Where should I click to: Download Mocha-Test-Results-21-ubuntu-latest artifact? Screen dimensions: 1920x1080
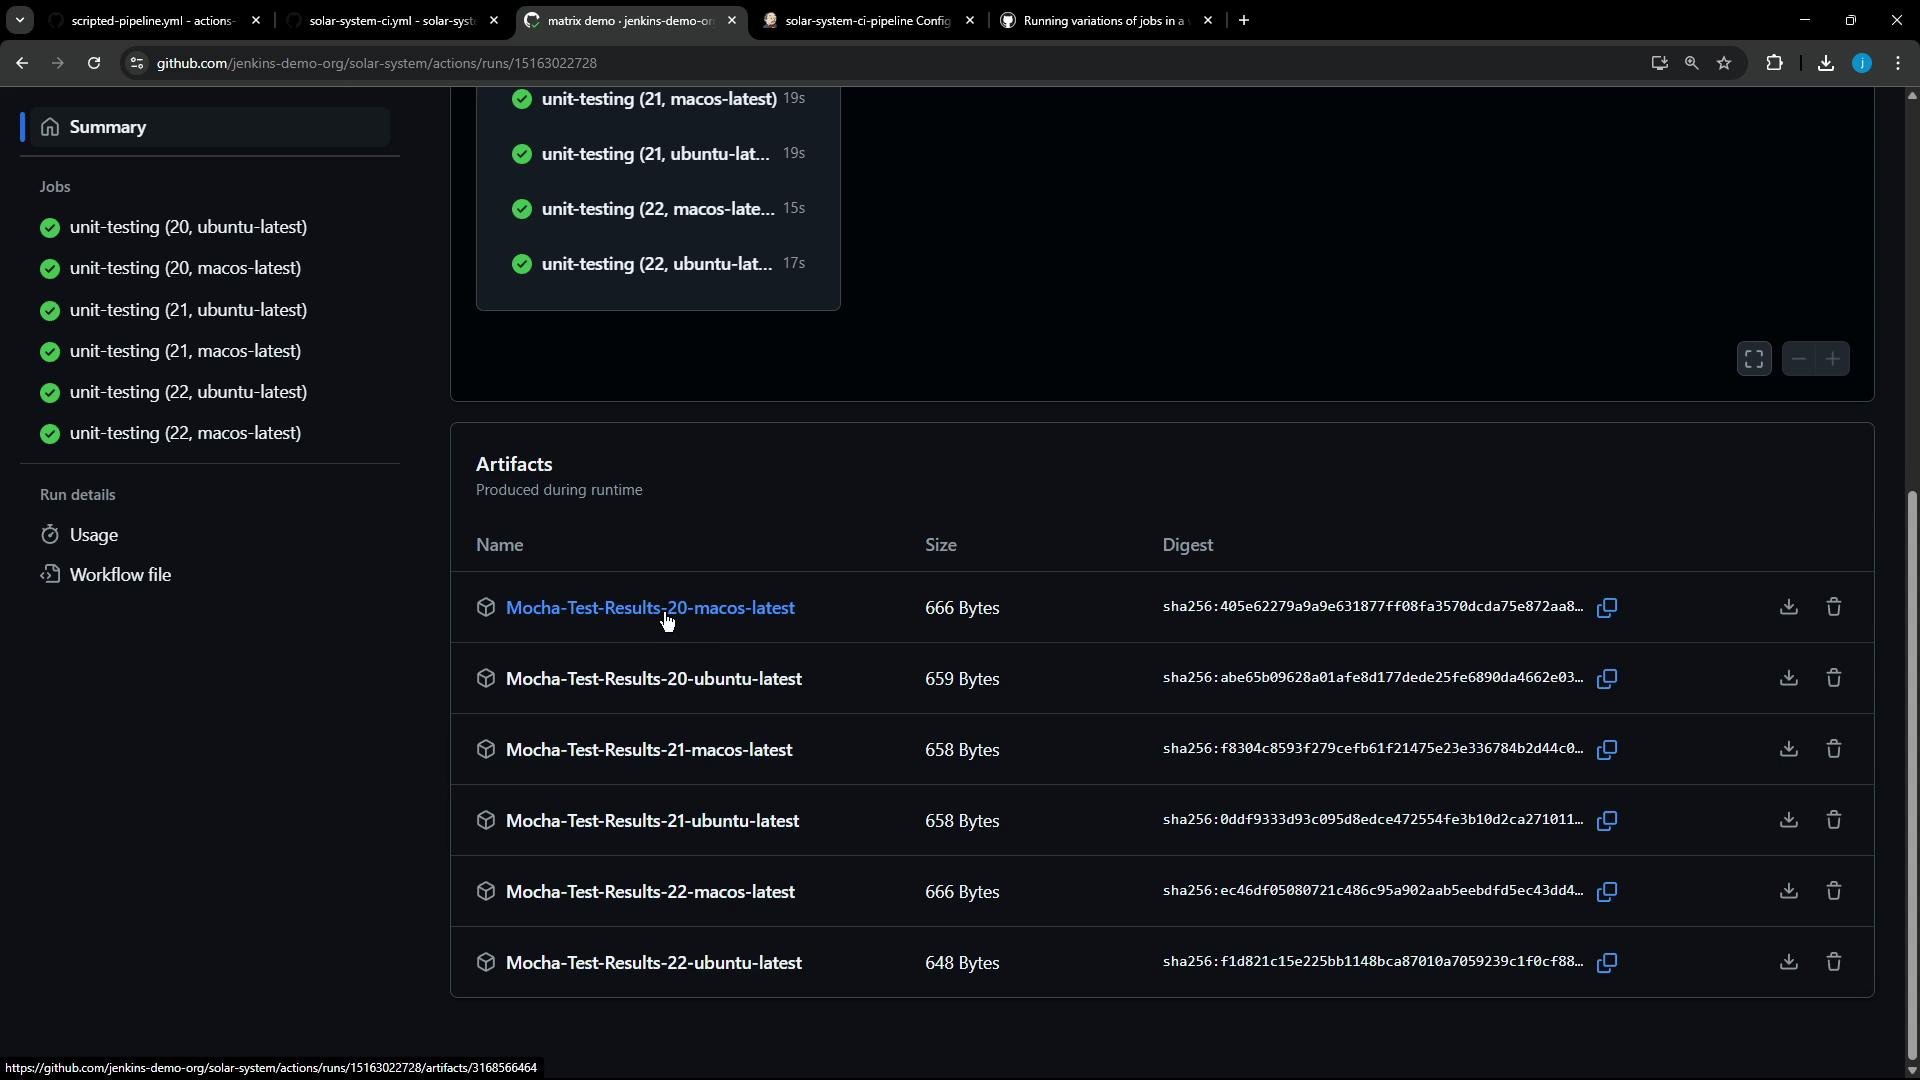[x=1789, y=820]
